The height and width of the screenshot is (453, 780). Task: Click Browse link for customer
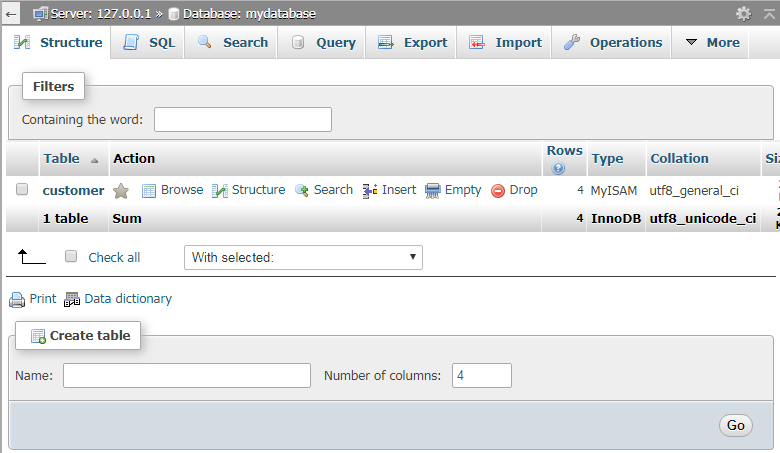coord(182,189)
